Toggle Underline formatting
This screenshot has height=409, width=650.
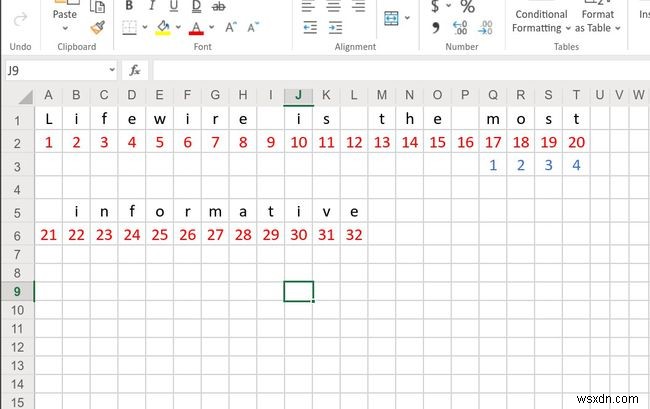tap(174, 6)
